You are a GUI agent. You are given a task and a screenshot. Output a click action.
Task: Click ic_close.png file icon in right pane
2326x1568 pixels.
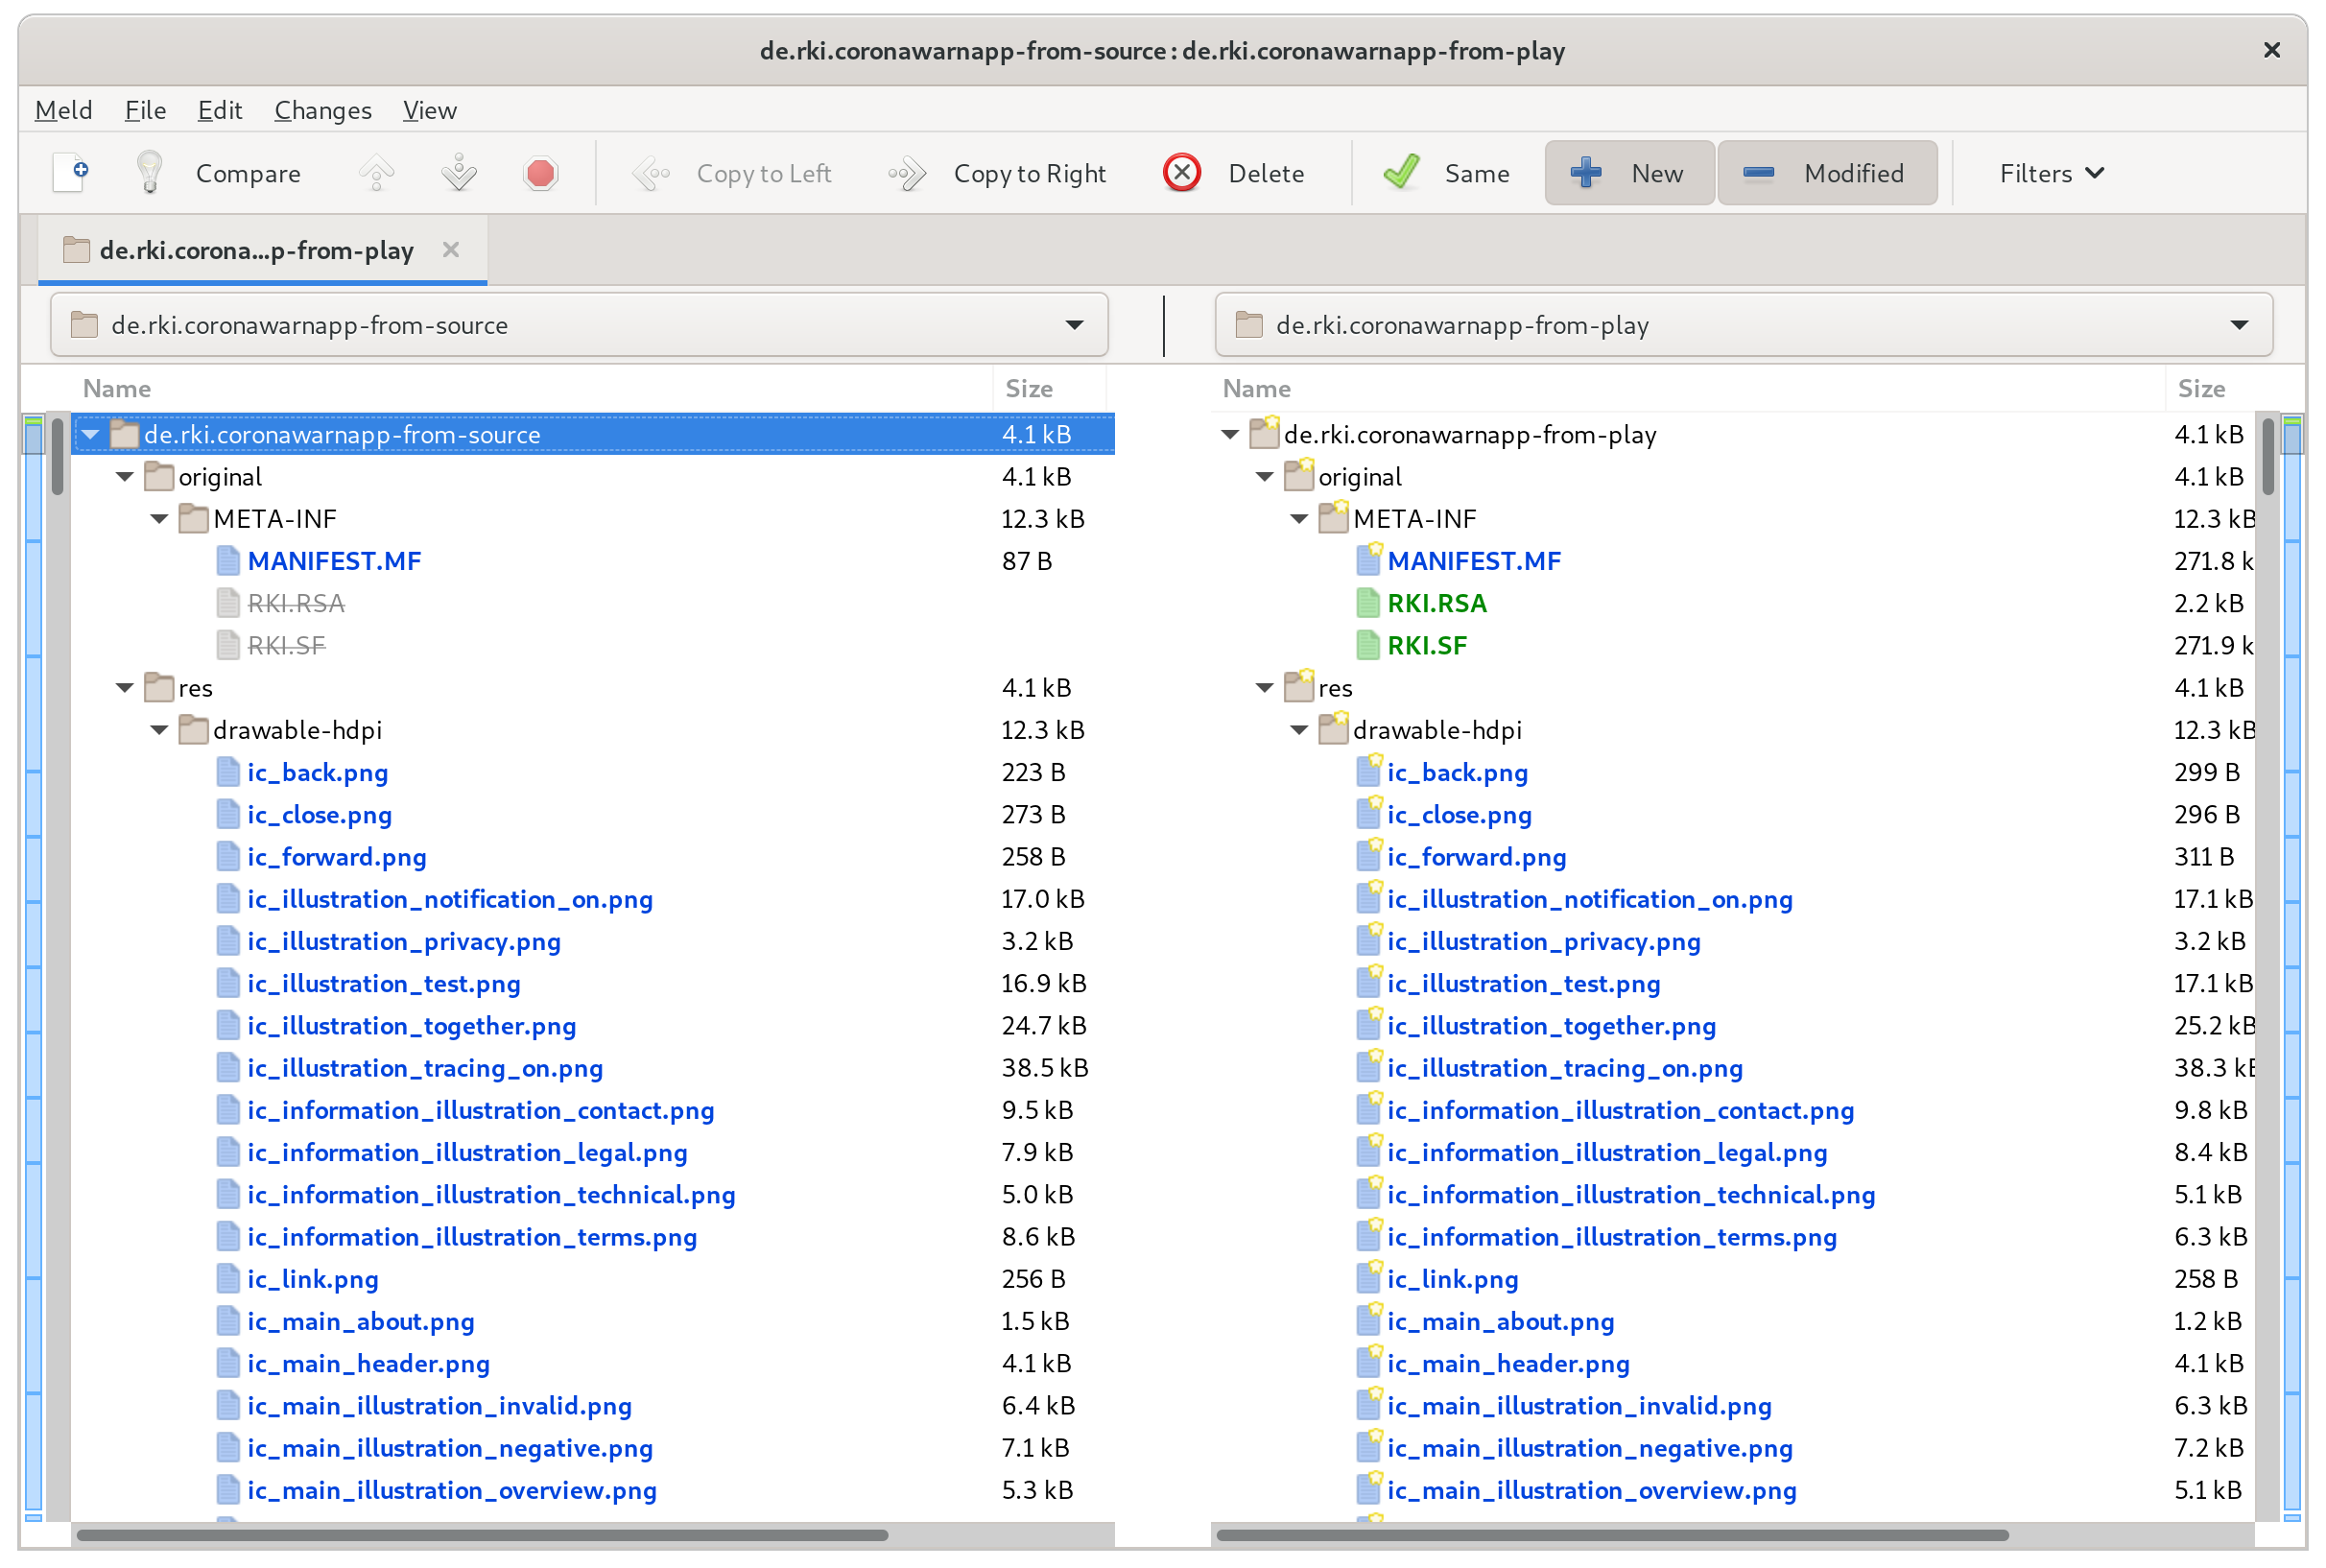(x=1368, y=814)
